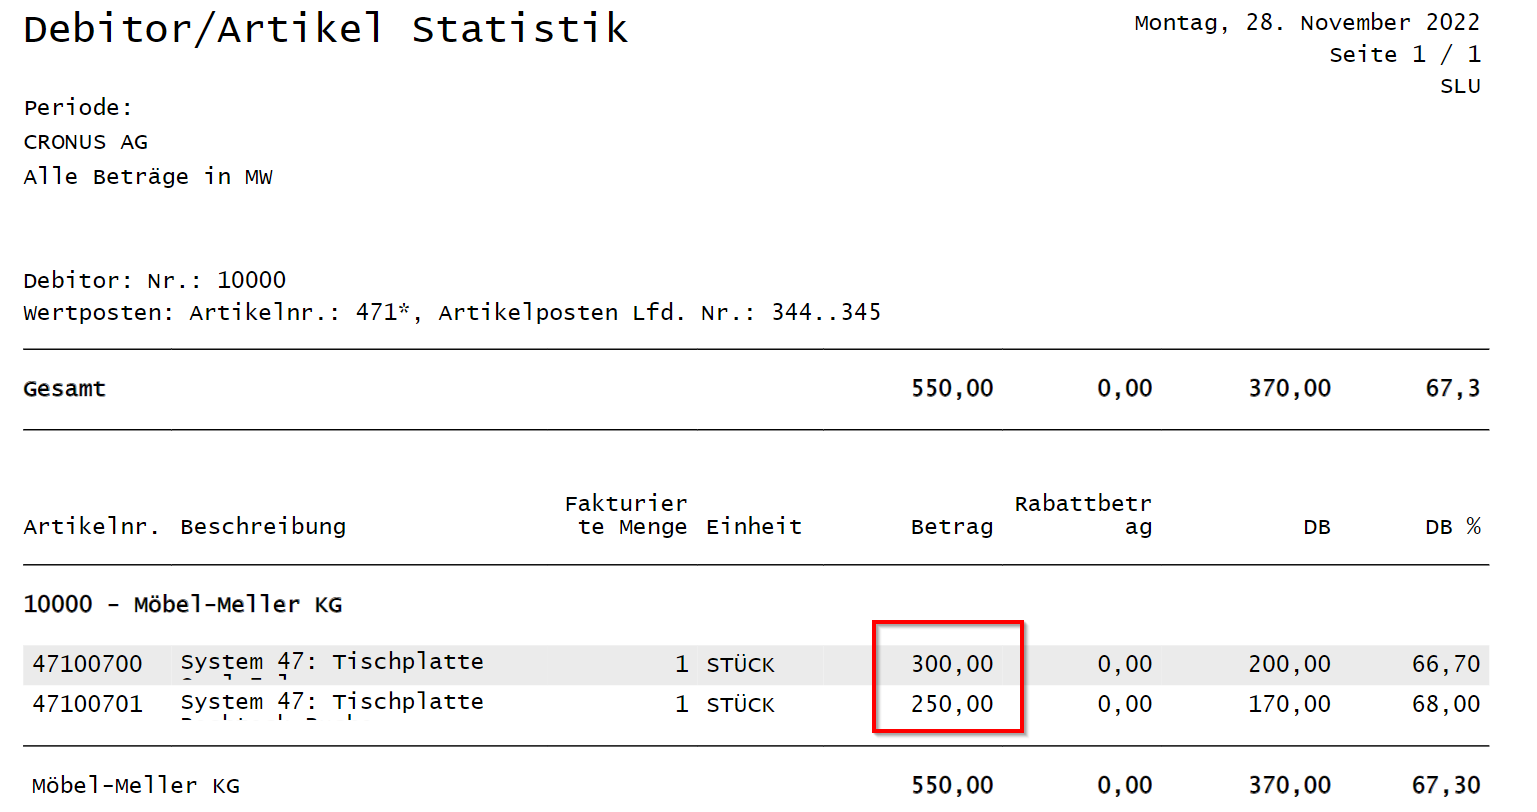Click the Debitor Nr. 10000 filter line
Image resolution: width=1537 pixels, height=812 pixels.
point(155,280)
